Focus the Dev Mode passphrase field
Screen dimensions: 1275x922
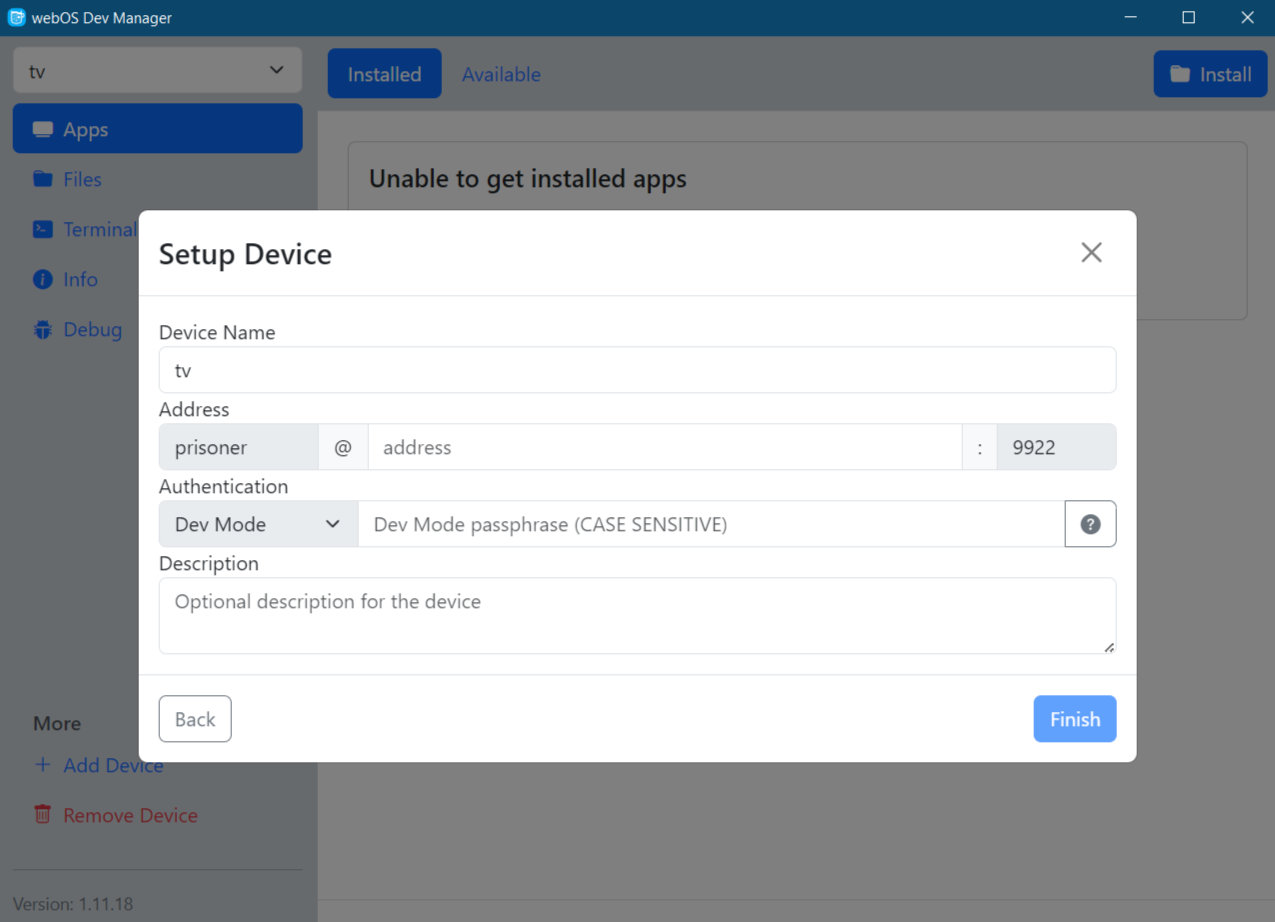pyautogui.click(x=710, y=524)
